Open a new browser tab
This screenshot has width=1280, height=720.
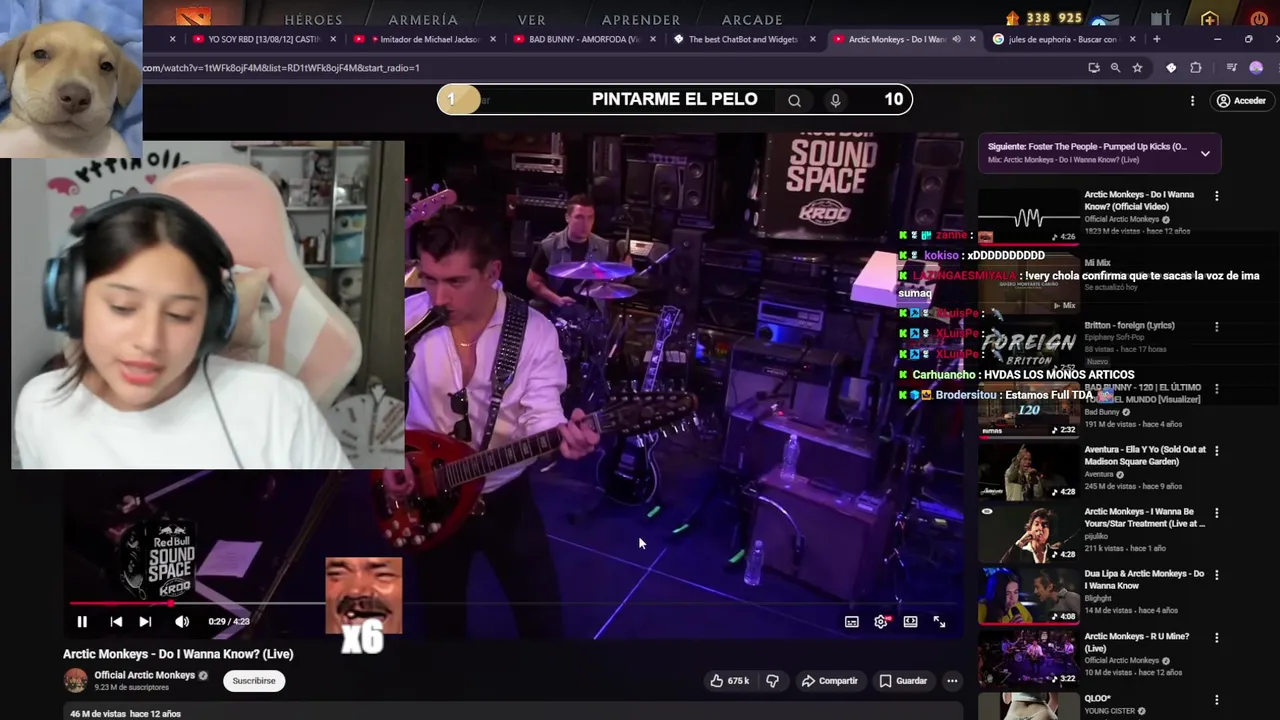1156,39
